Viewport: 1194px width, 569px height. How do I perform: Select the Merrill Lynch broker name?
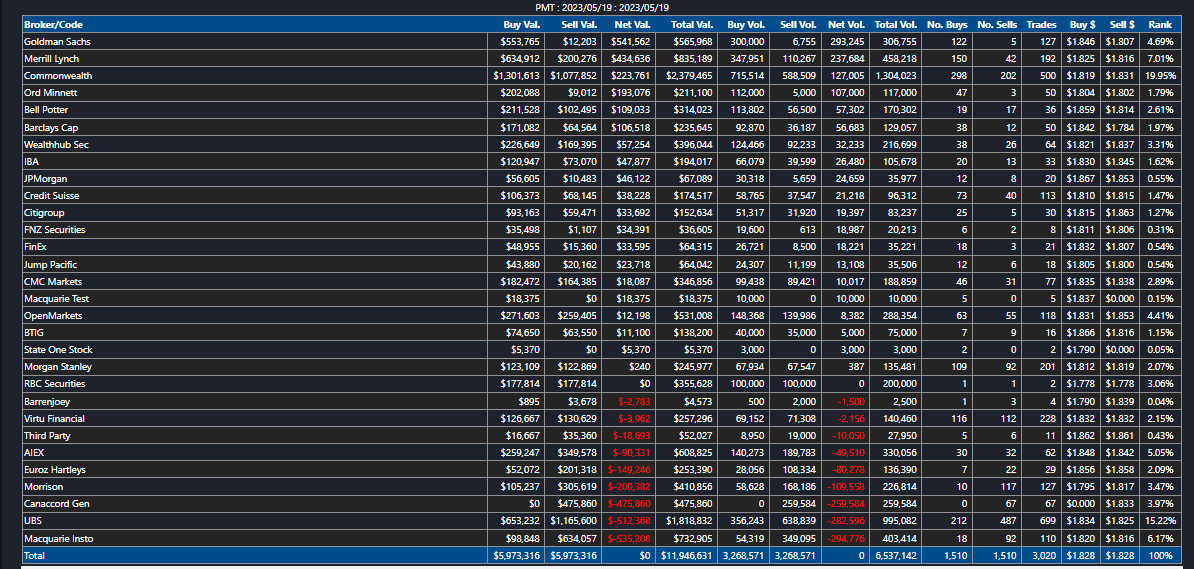[51, 59]
